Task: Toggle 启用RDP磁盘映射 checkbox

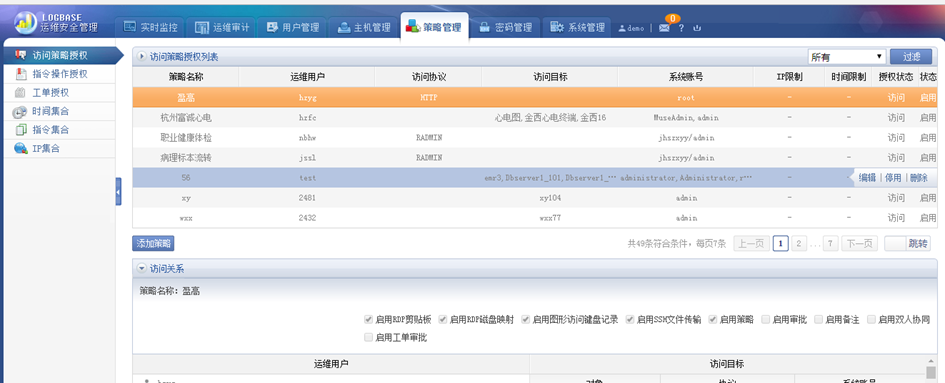Action: [x=442, y=320]
